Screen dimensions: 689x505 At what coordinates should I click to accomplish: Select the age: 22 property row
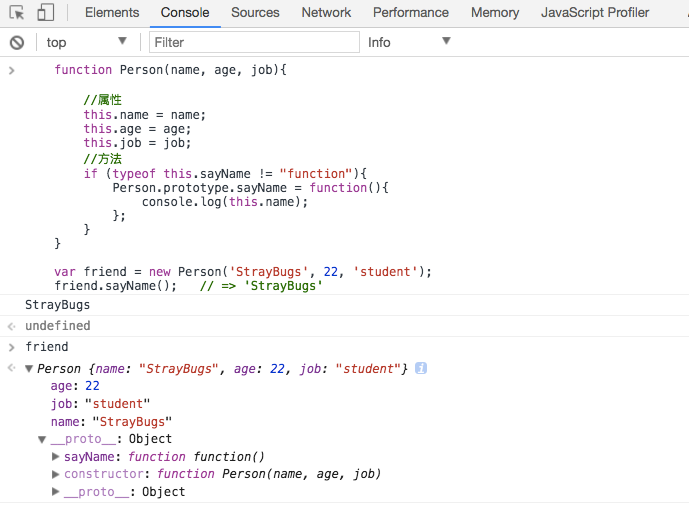[75, 386]
